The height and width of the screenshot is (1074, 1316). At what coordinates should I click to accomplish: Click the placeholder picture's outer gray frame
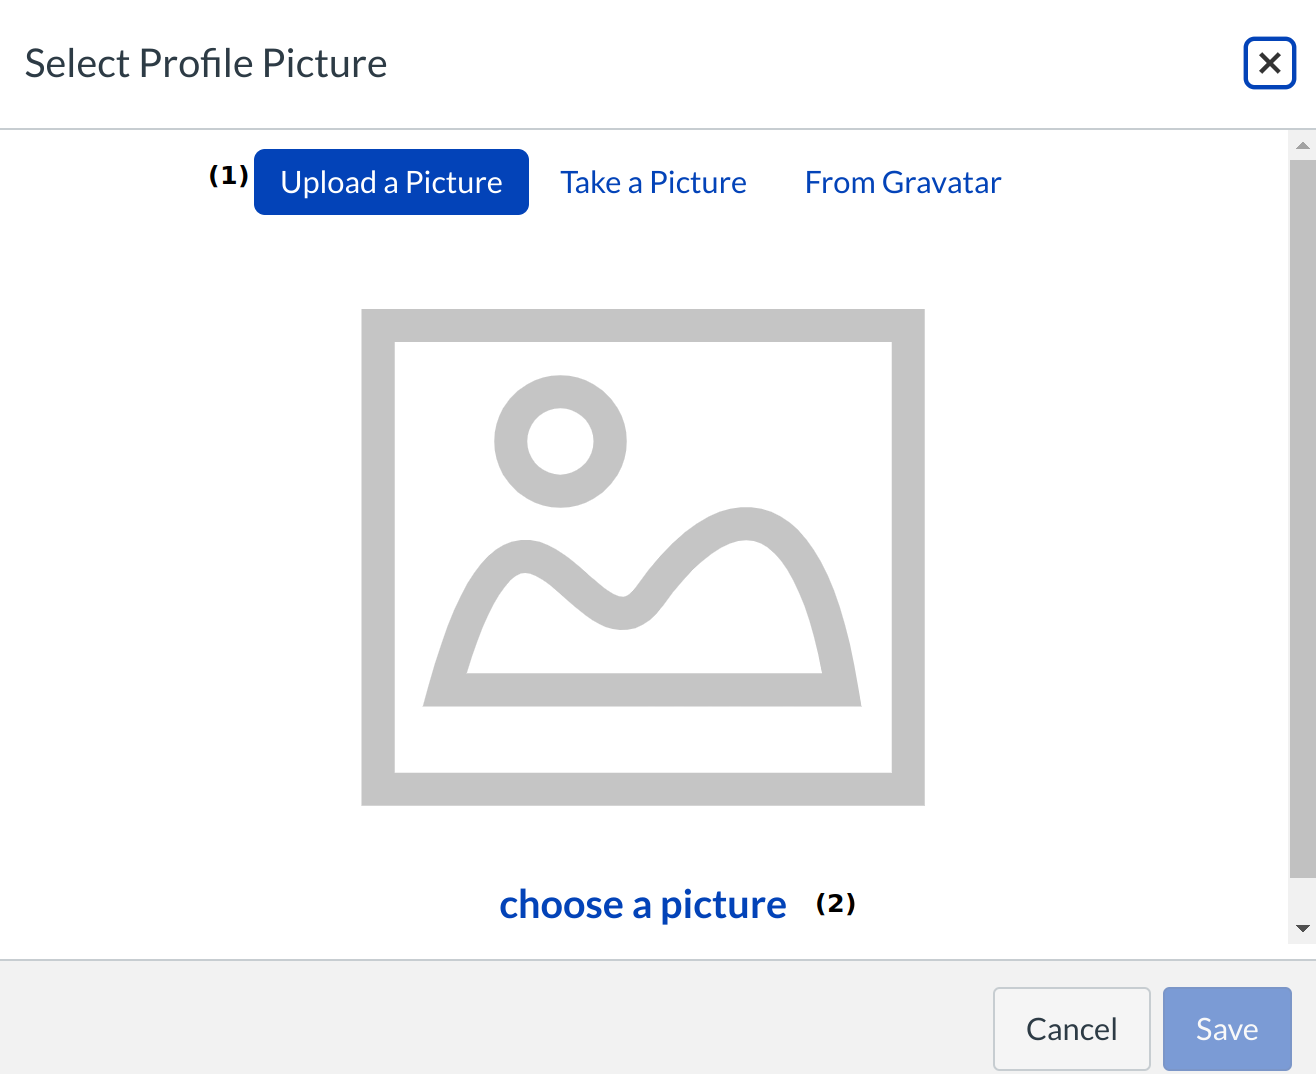[x=642, y=325]
